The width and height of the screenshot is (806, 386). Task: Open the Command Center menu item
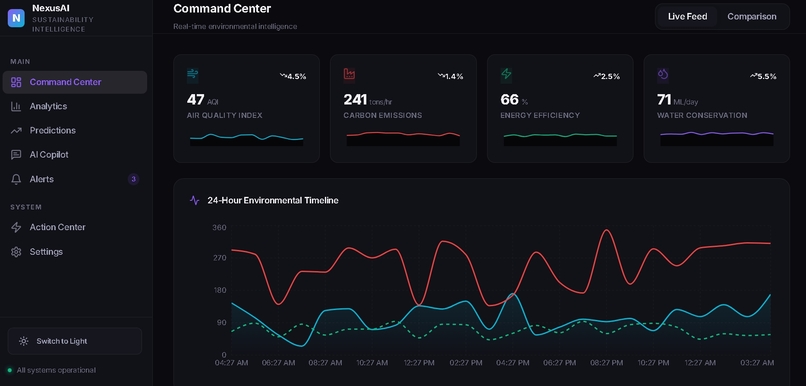[75, 82]
